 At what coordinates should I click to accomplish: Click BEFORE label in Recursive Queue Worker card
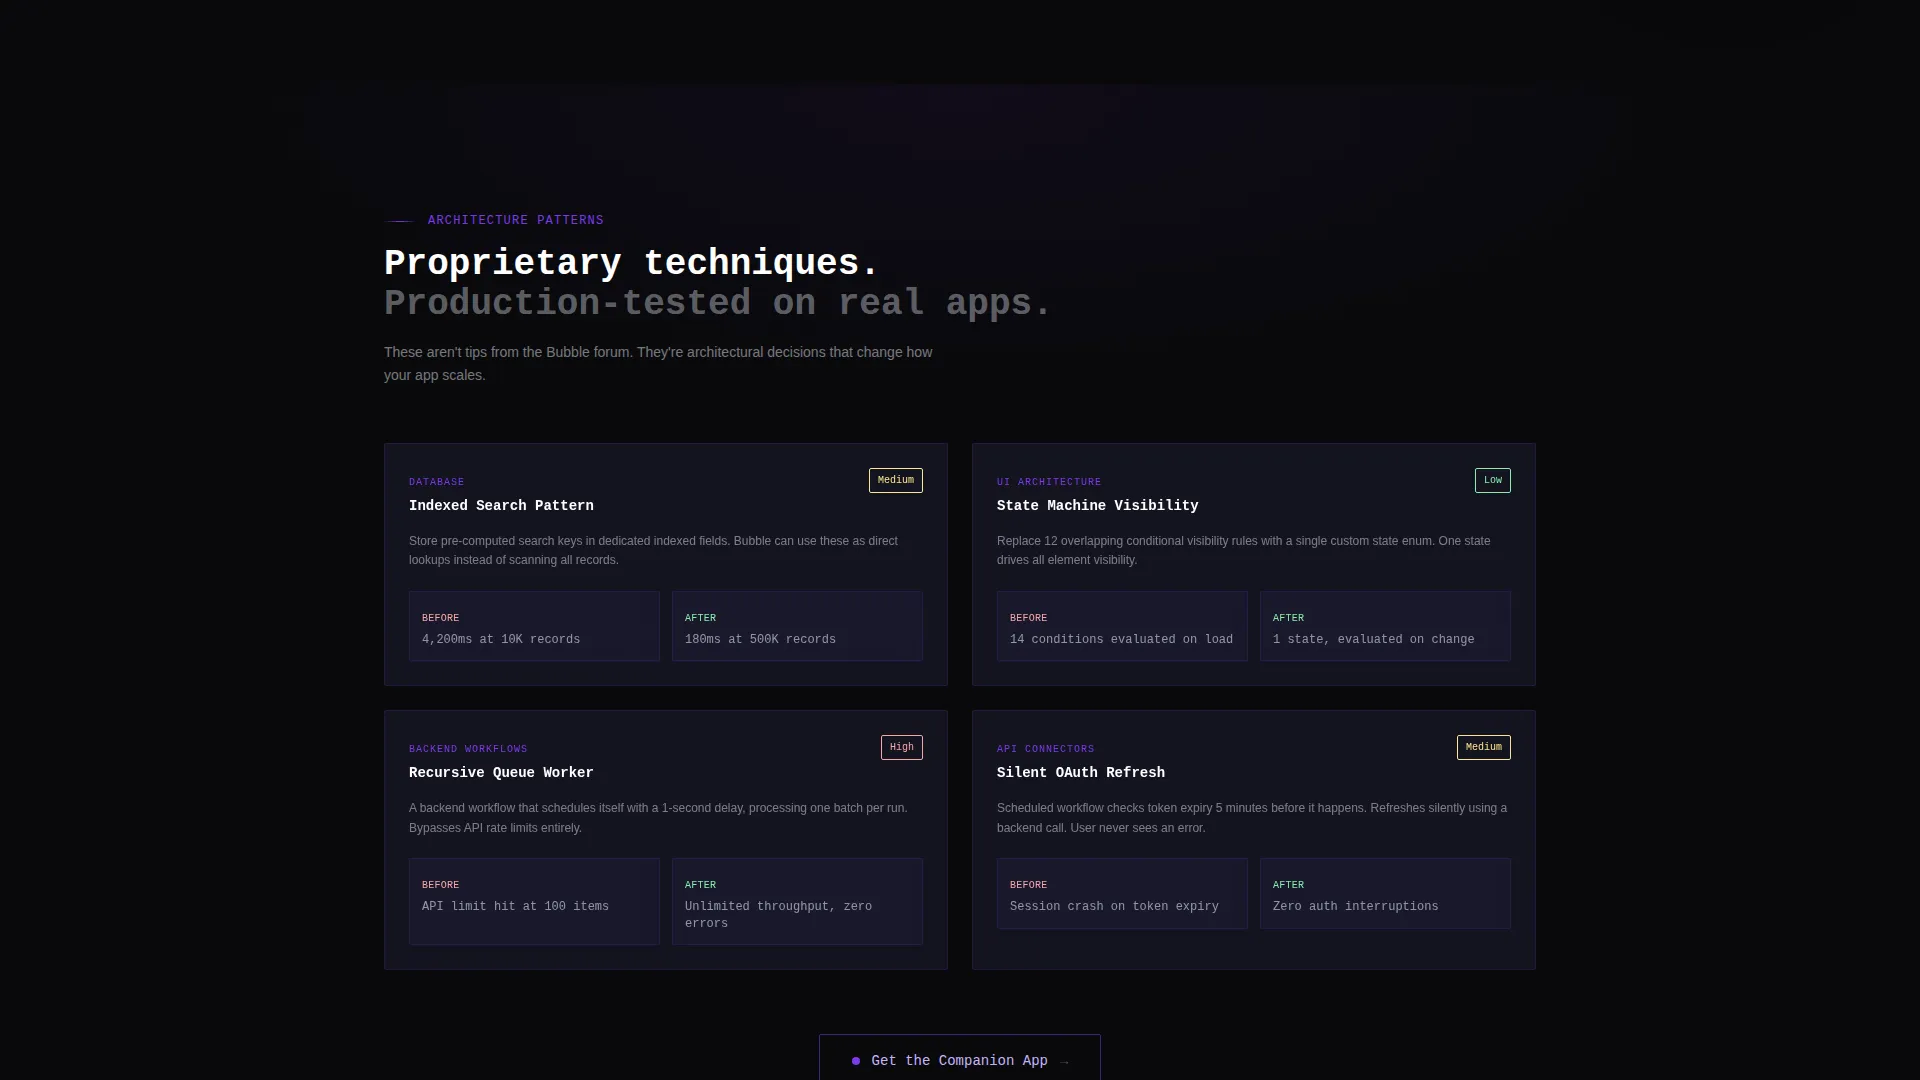(440, 885)
